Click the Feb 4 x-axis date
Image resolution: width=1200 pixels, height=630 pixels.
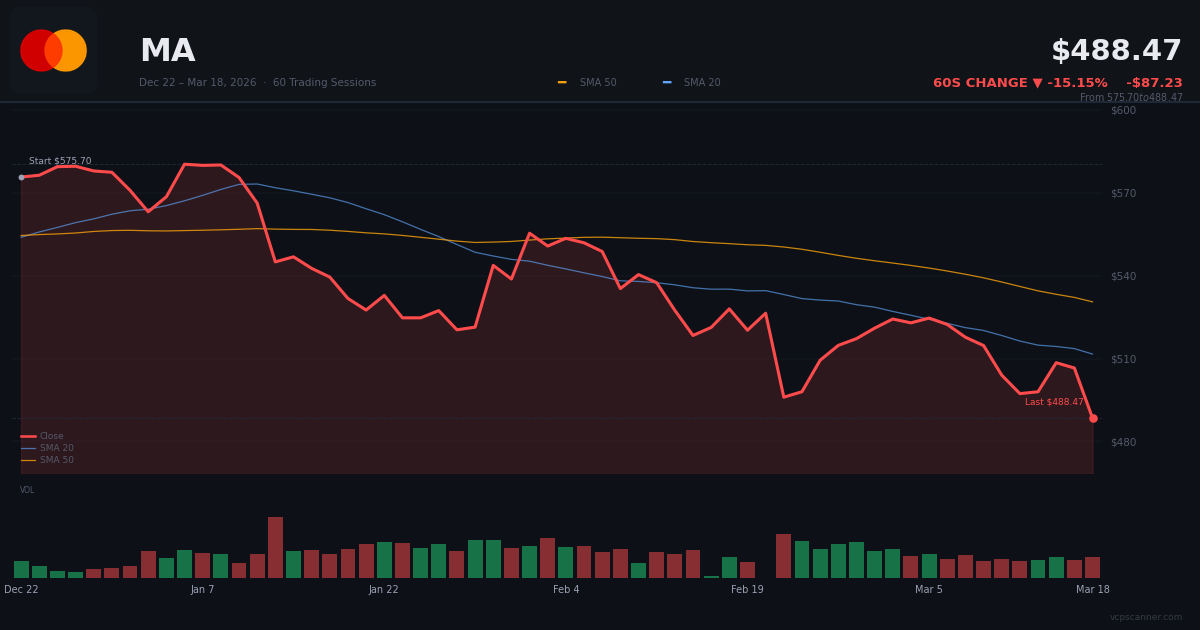(x=566, y=590)
